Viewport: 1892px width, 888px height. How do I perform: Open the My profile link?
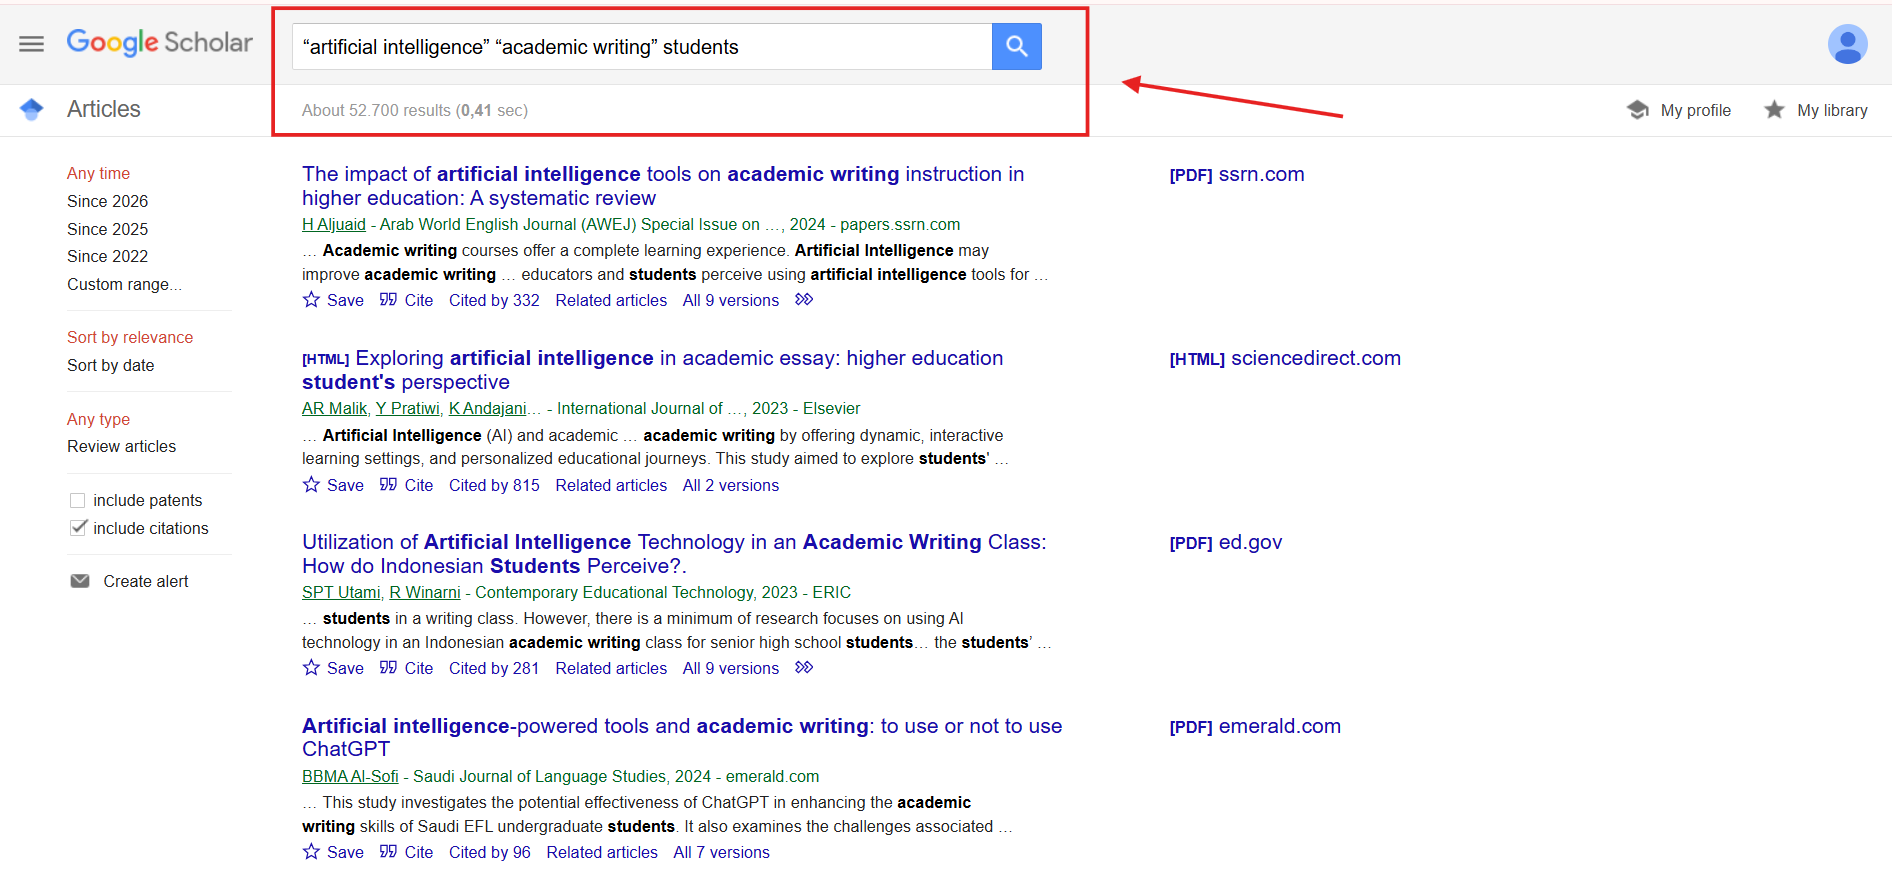[x=1695, y=110]
